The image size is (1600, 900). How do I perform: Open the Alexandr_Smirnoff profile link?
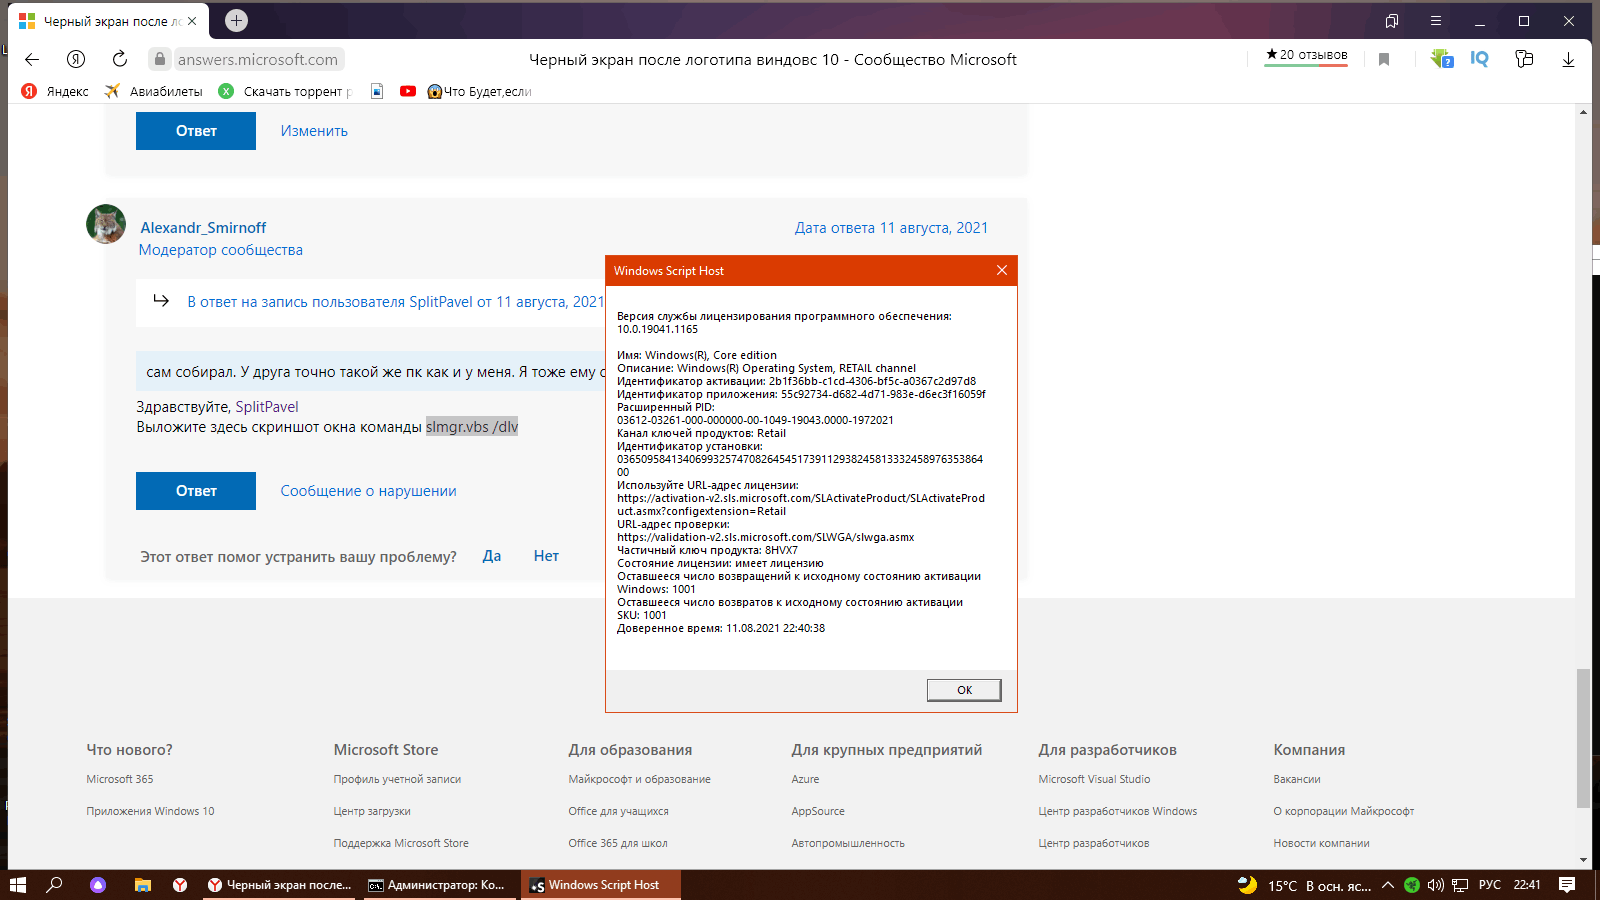[203, 228]
